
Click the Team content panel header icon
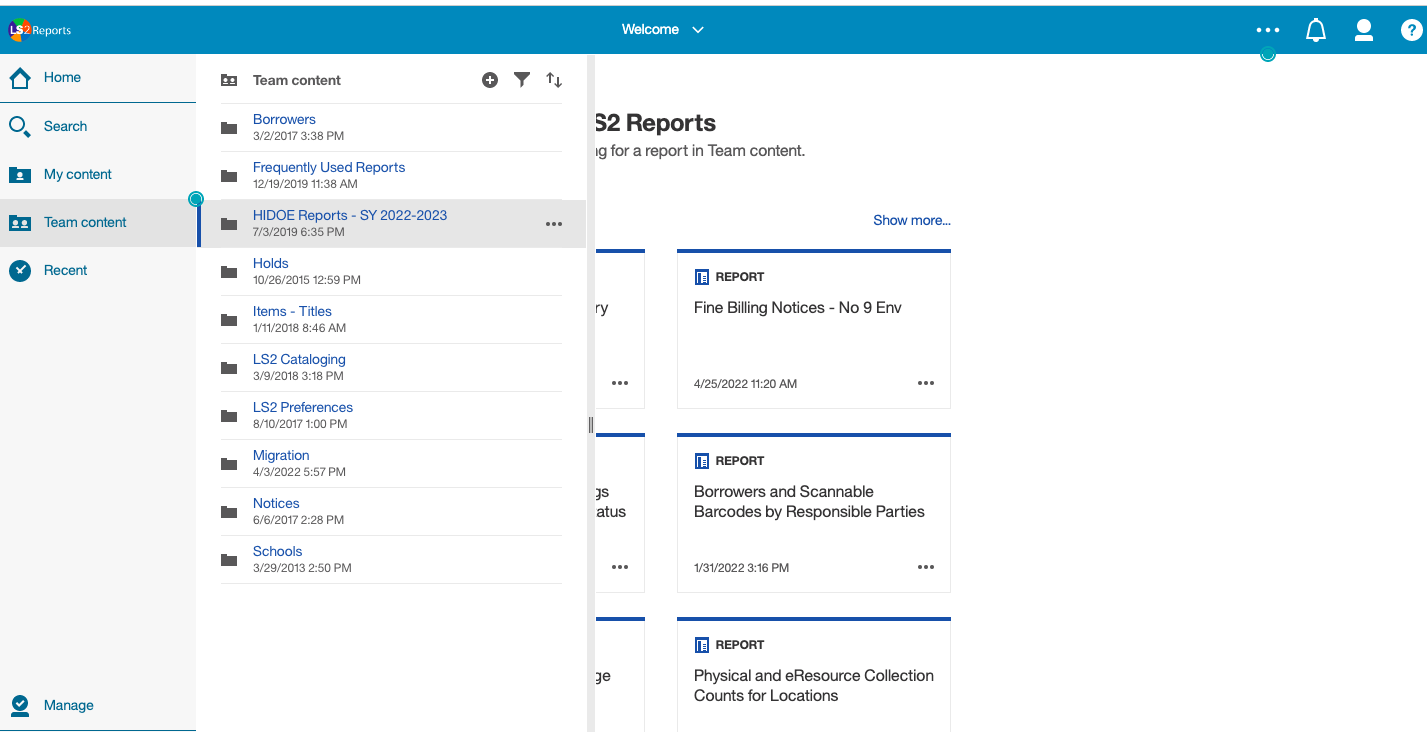coord(230,80)
